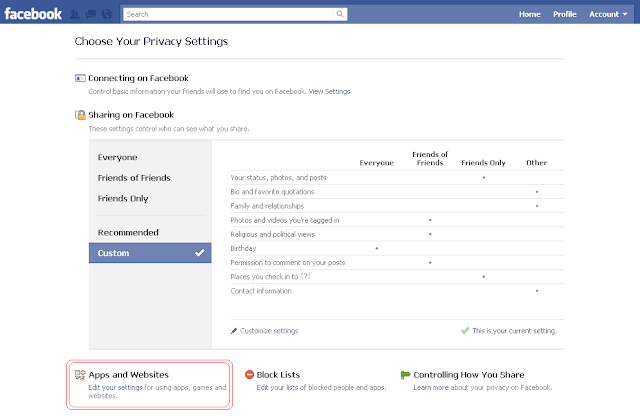This screenshot has width=640, height=417.
Task: Click the Contact information row's Other dot
Action: (x=537, y=291)
